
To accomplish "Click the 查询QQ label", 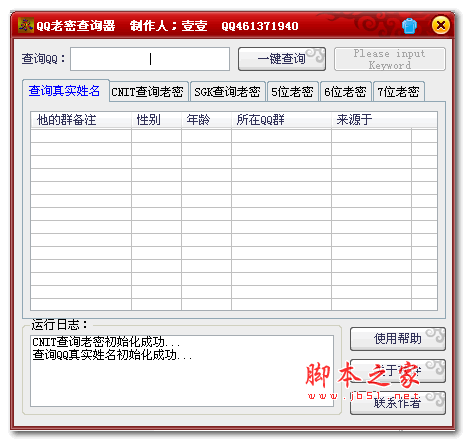I will [x=43, y=59].
